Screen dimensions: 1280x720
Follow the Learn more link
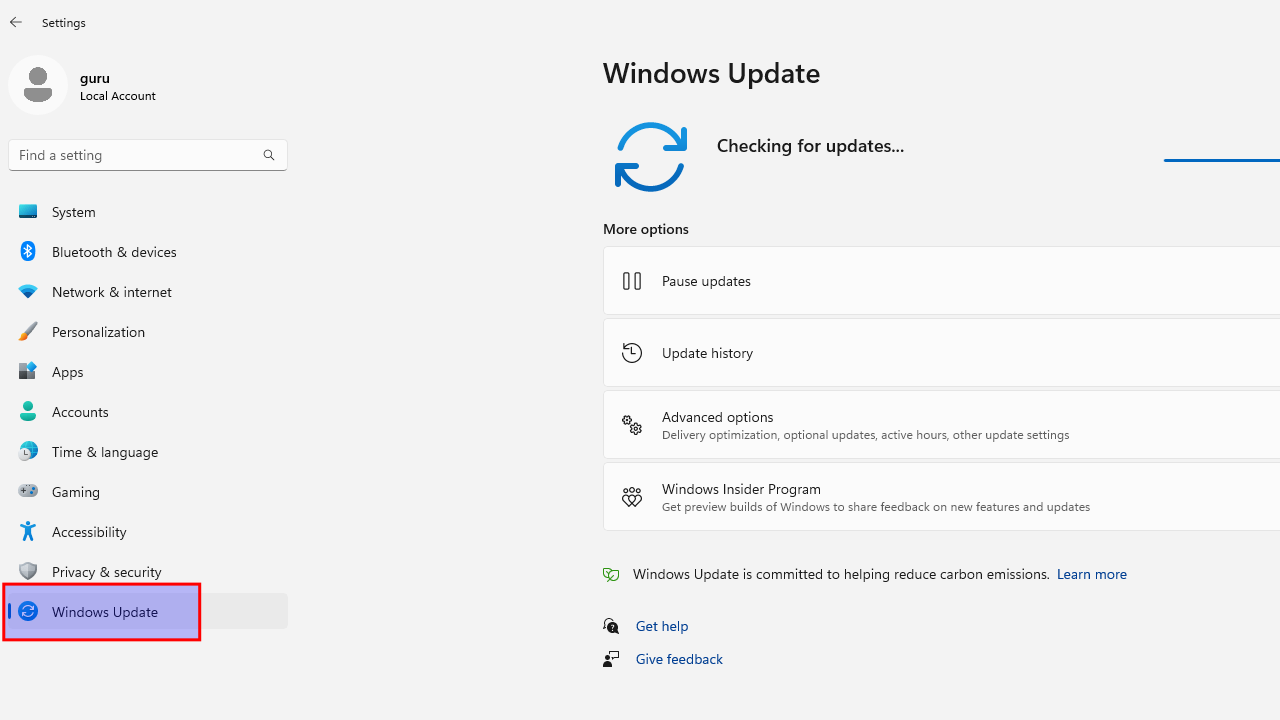point(1091,574)
